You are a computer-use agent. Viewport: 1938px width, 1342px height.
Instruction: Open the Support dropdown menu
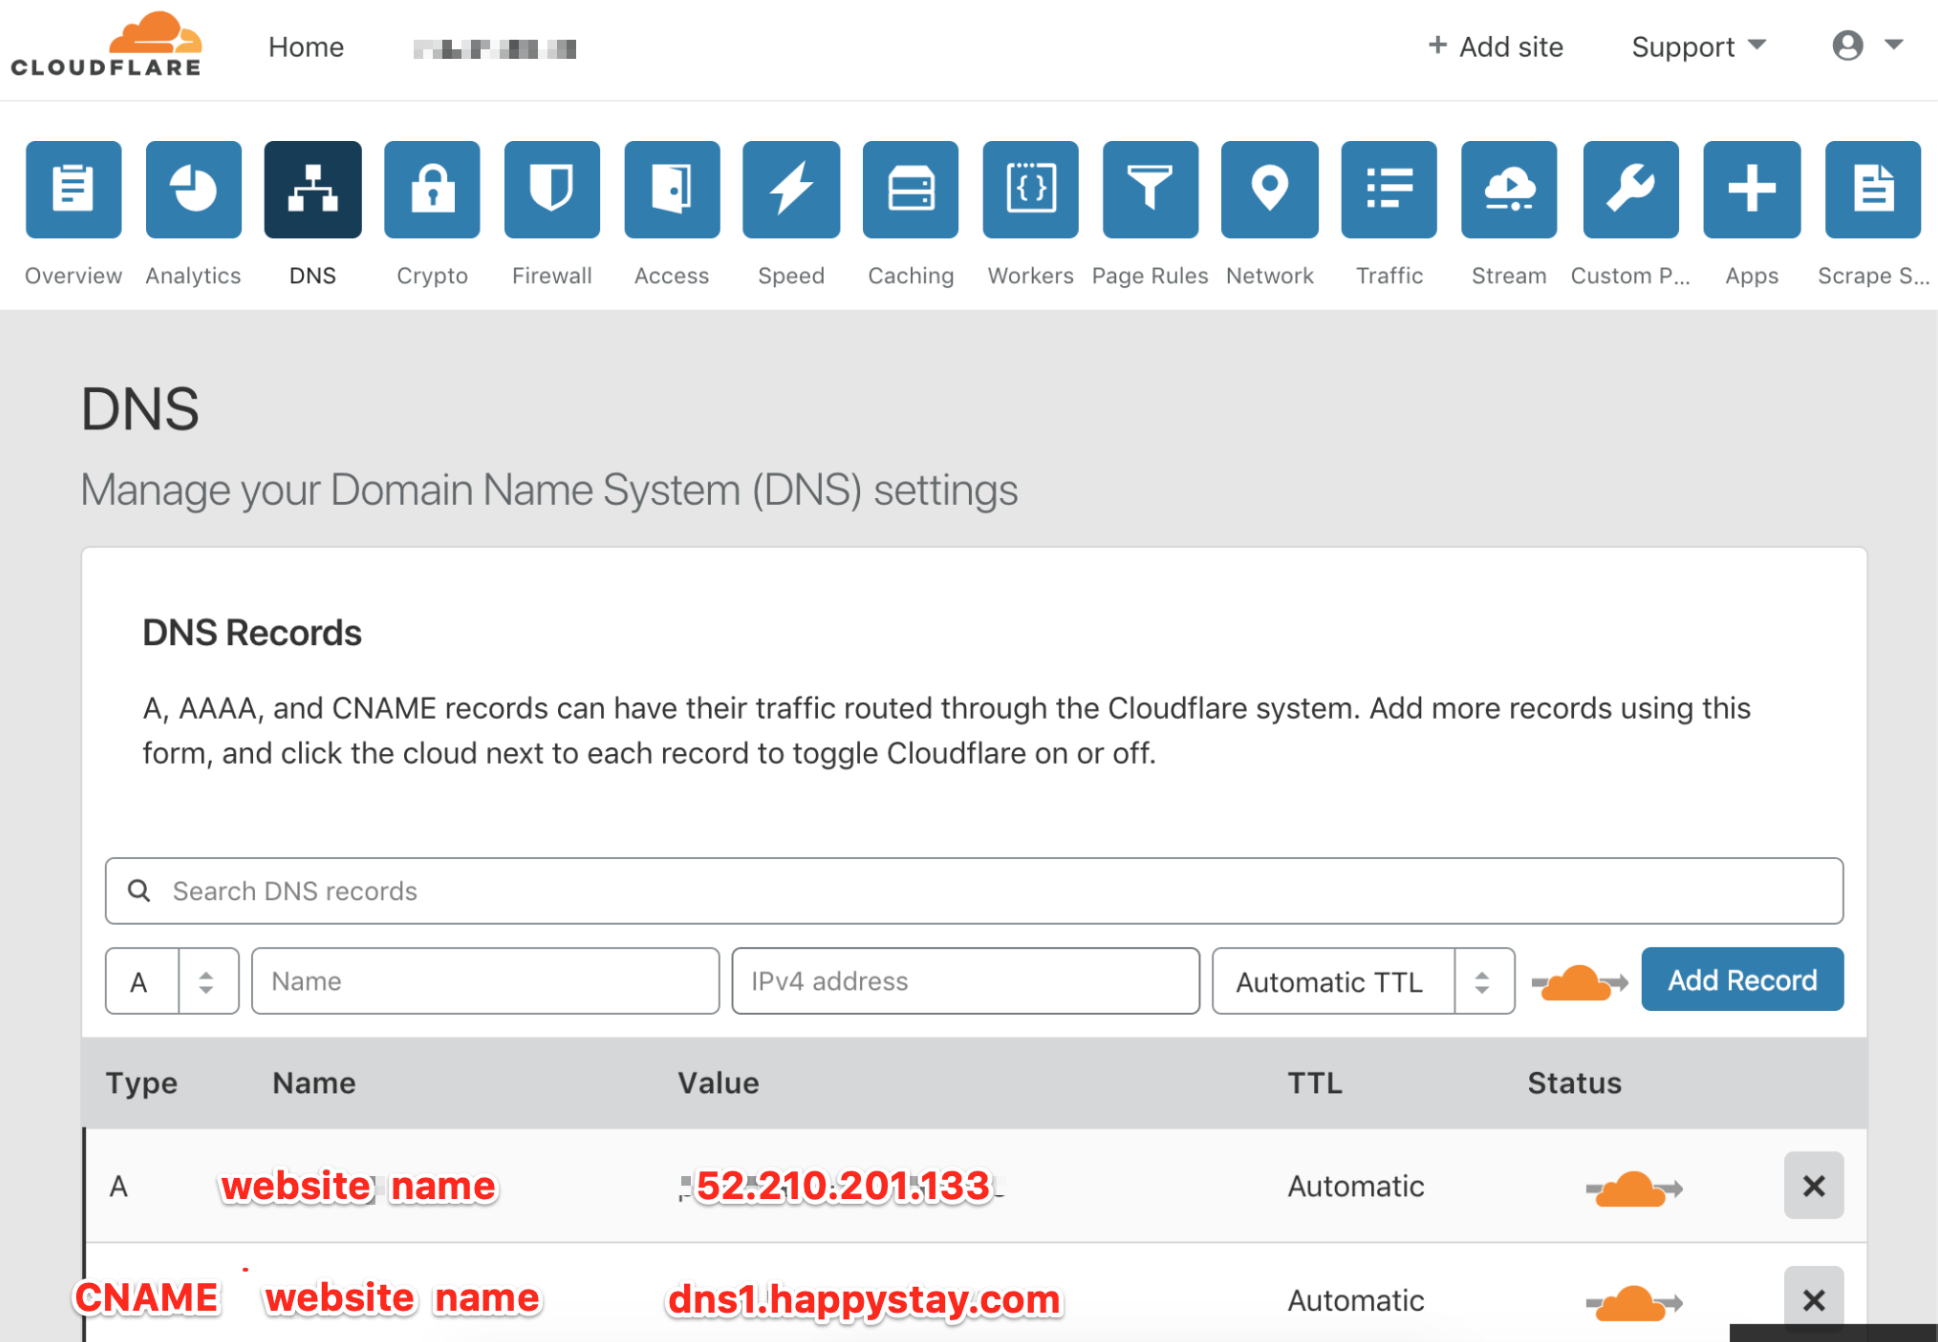coord(1698,47)
